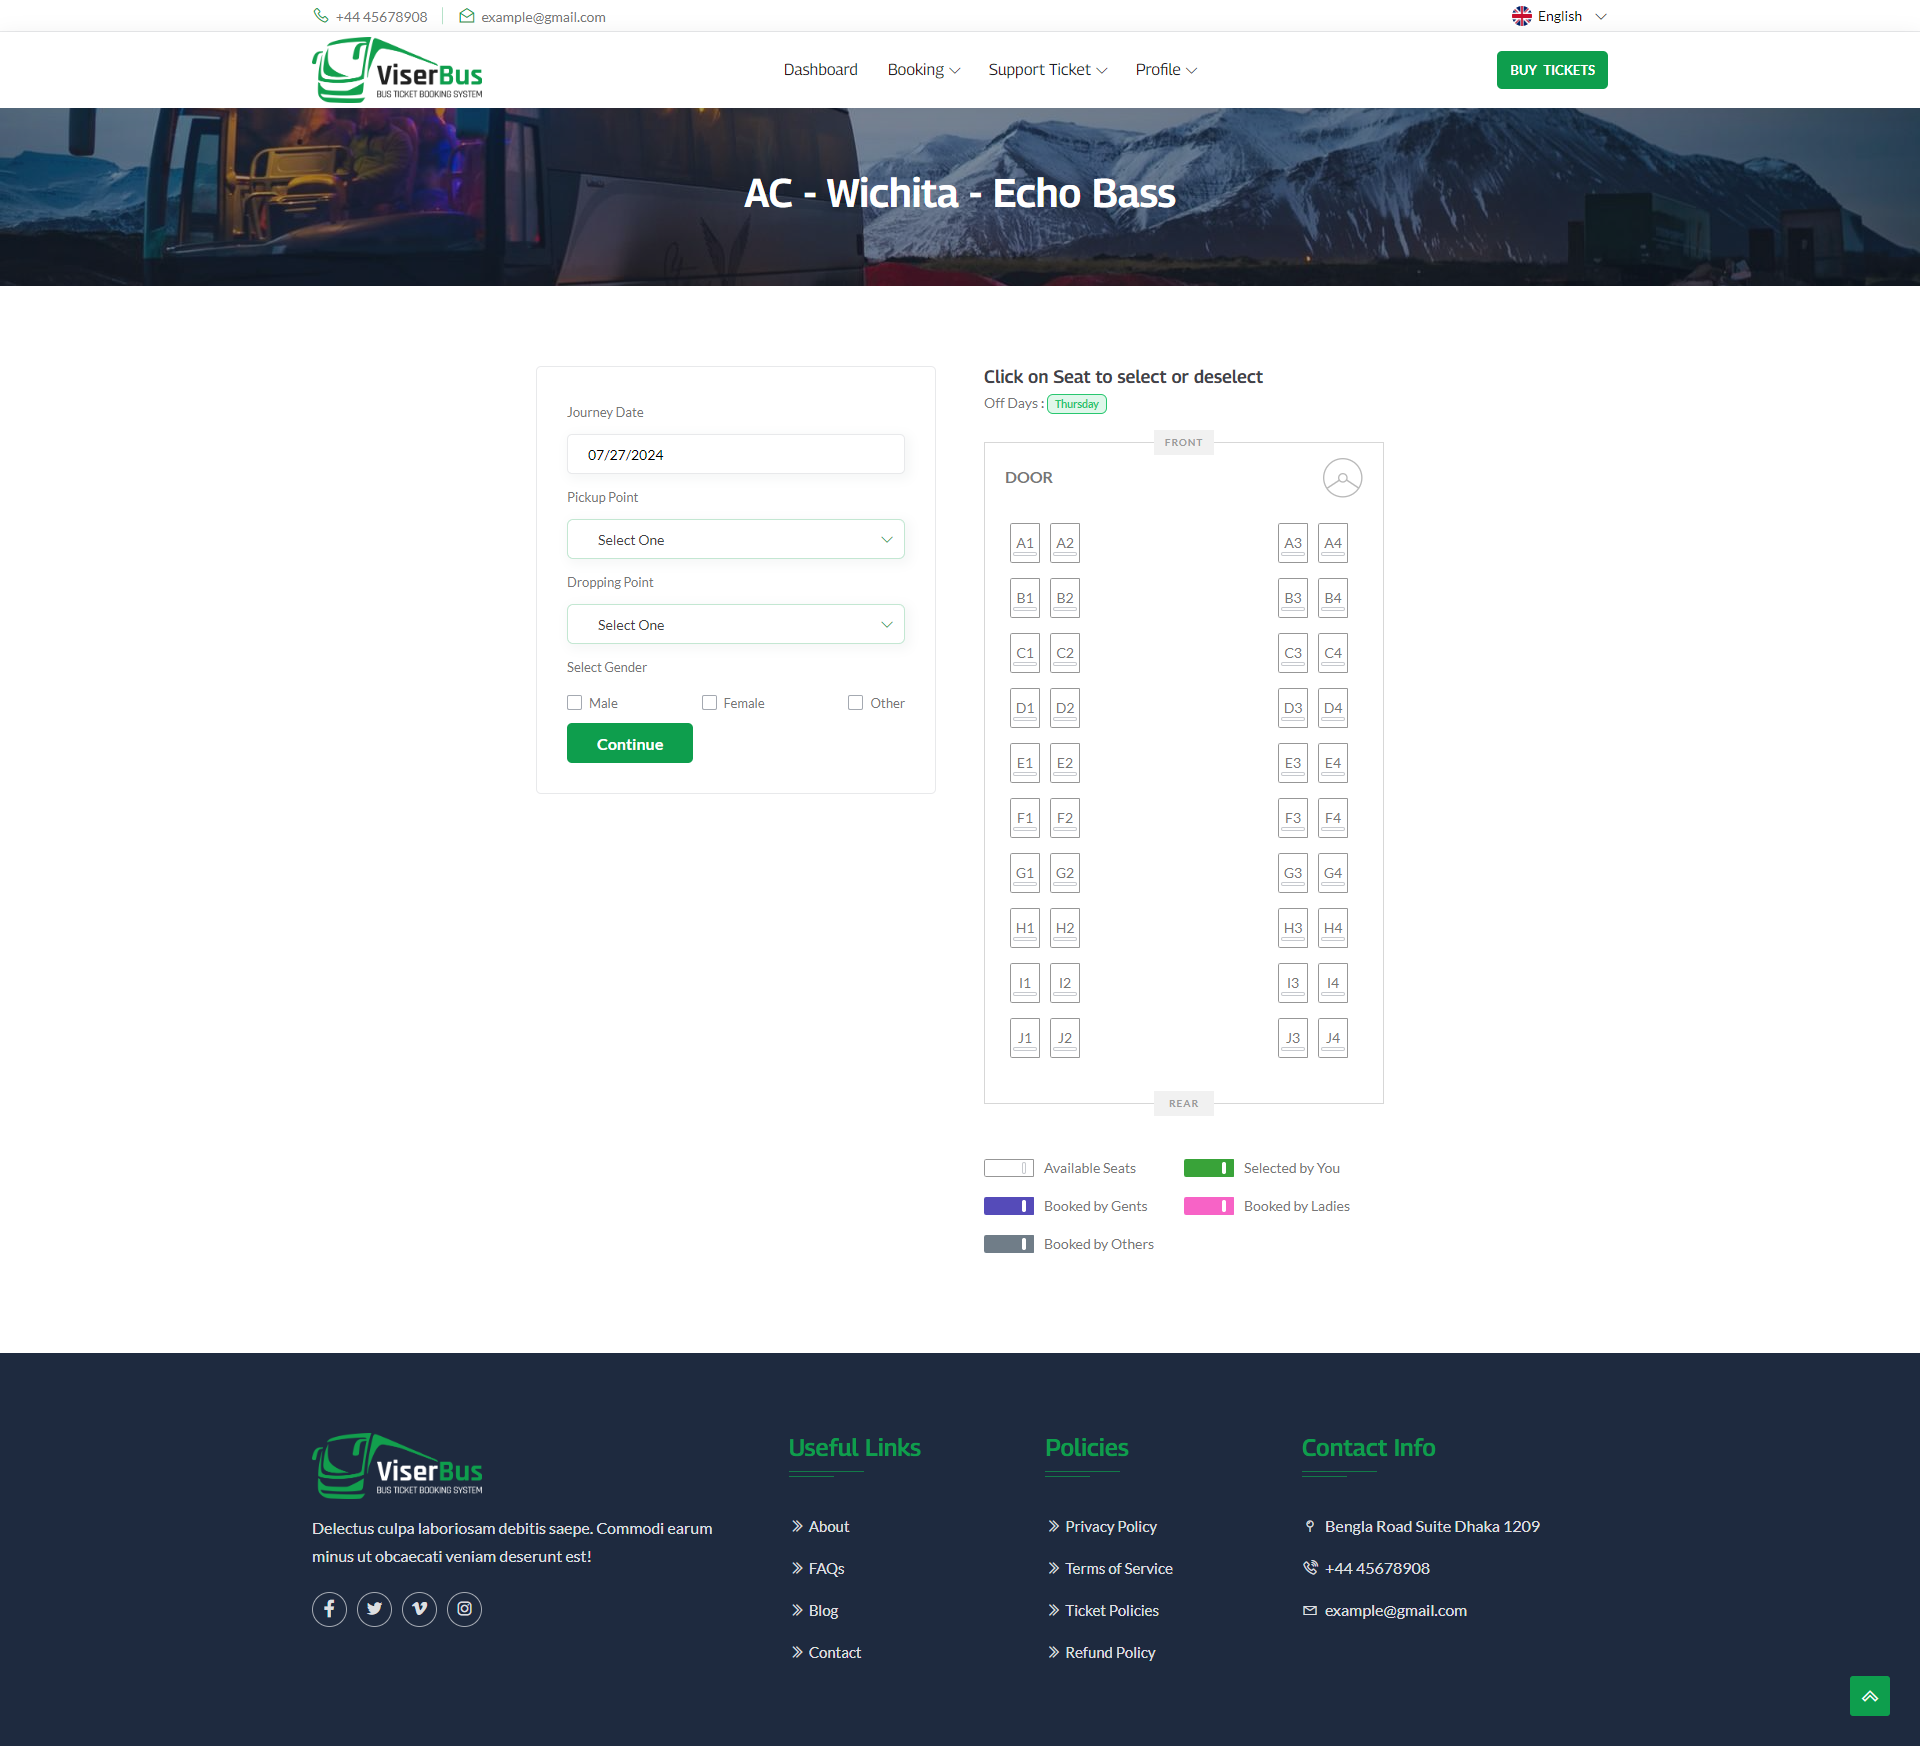Select seat A1 on the seat map
The image size is (1920, 1746).
point(1023,542)
